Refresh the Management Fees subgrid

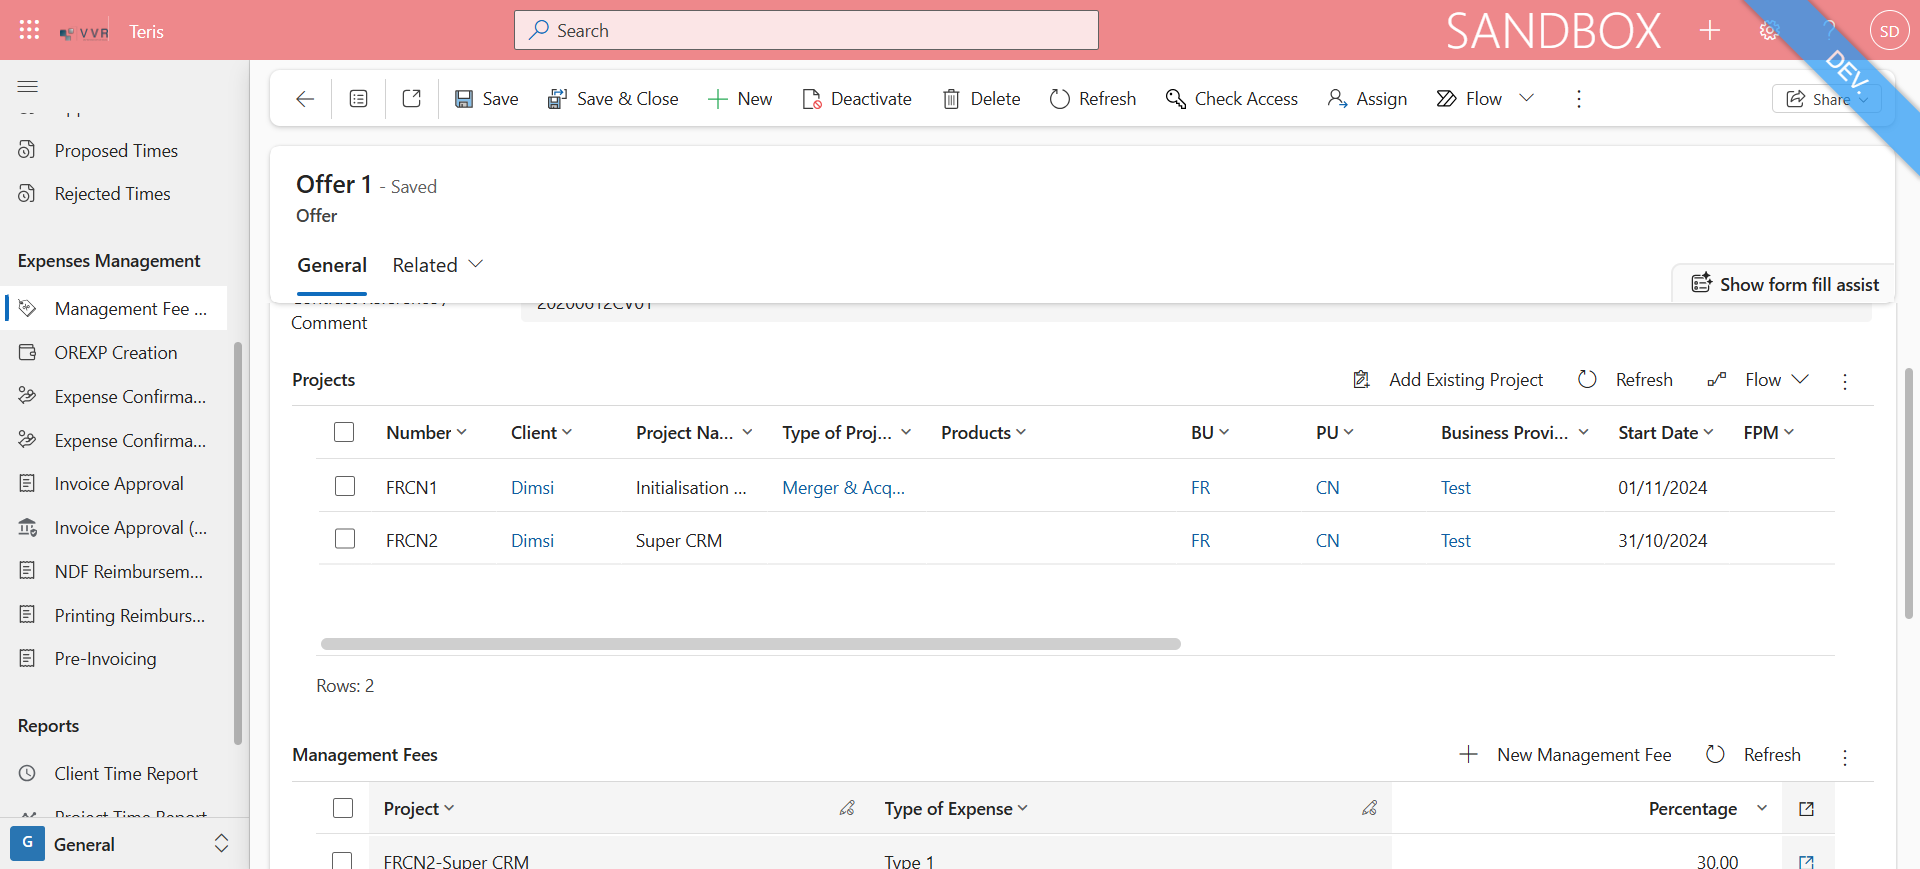pos(1753,755)
